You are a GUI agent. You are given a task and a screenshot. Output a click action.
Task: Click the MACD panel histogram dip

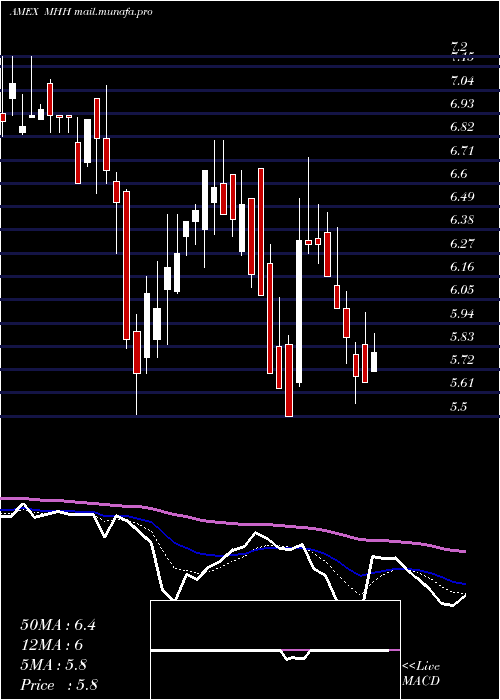coord(295,655)
